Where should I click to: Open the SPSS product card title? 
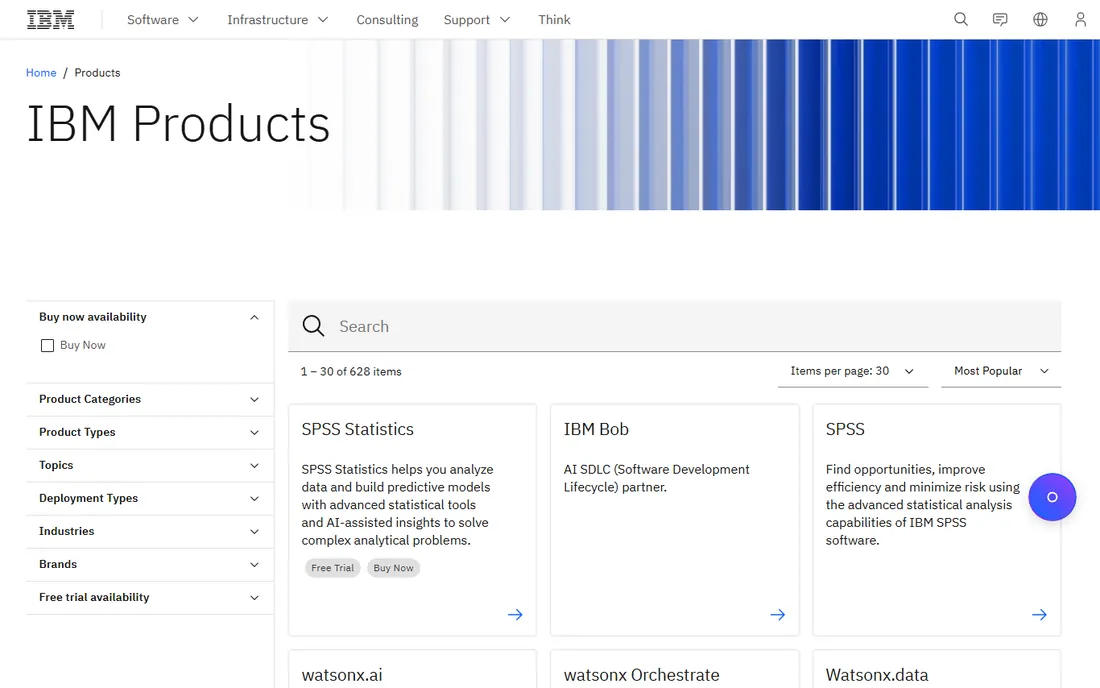point(845,429)
